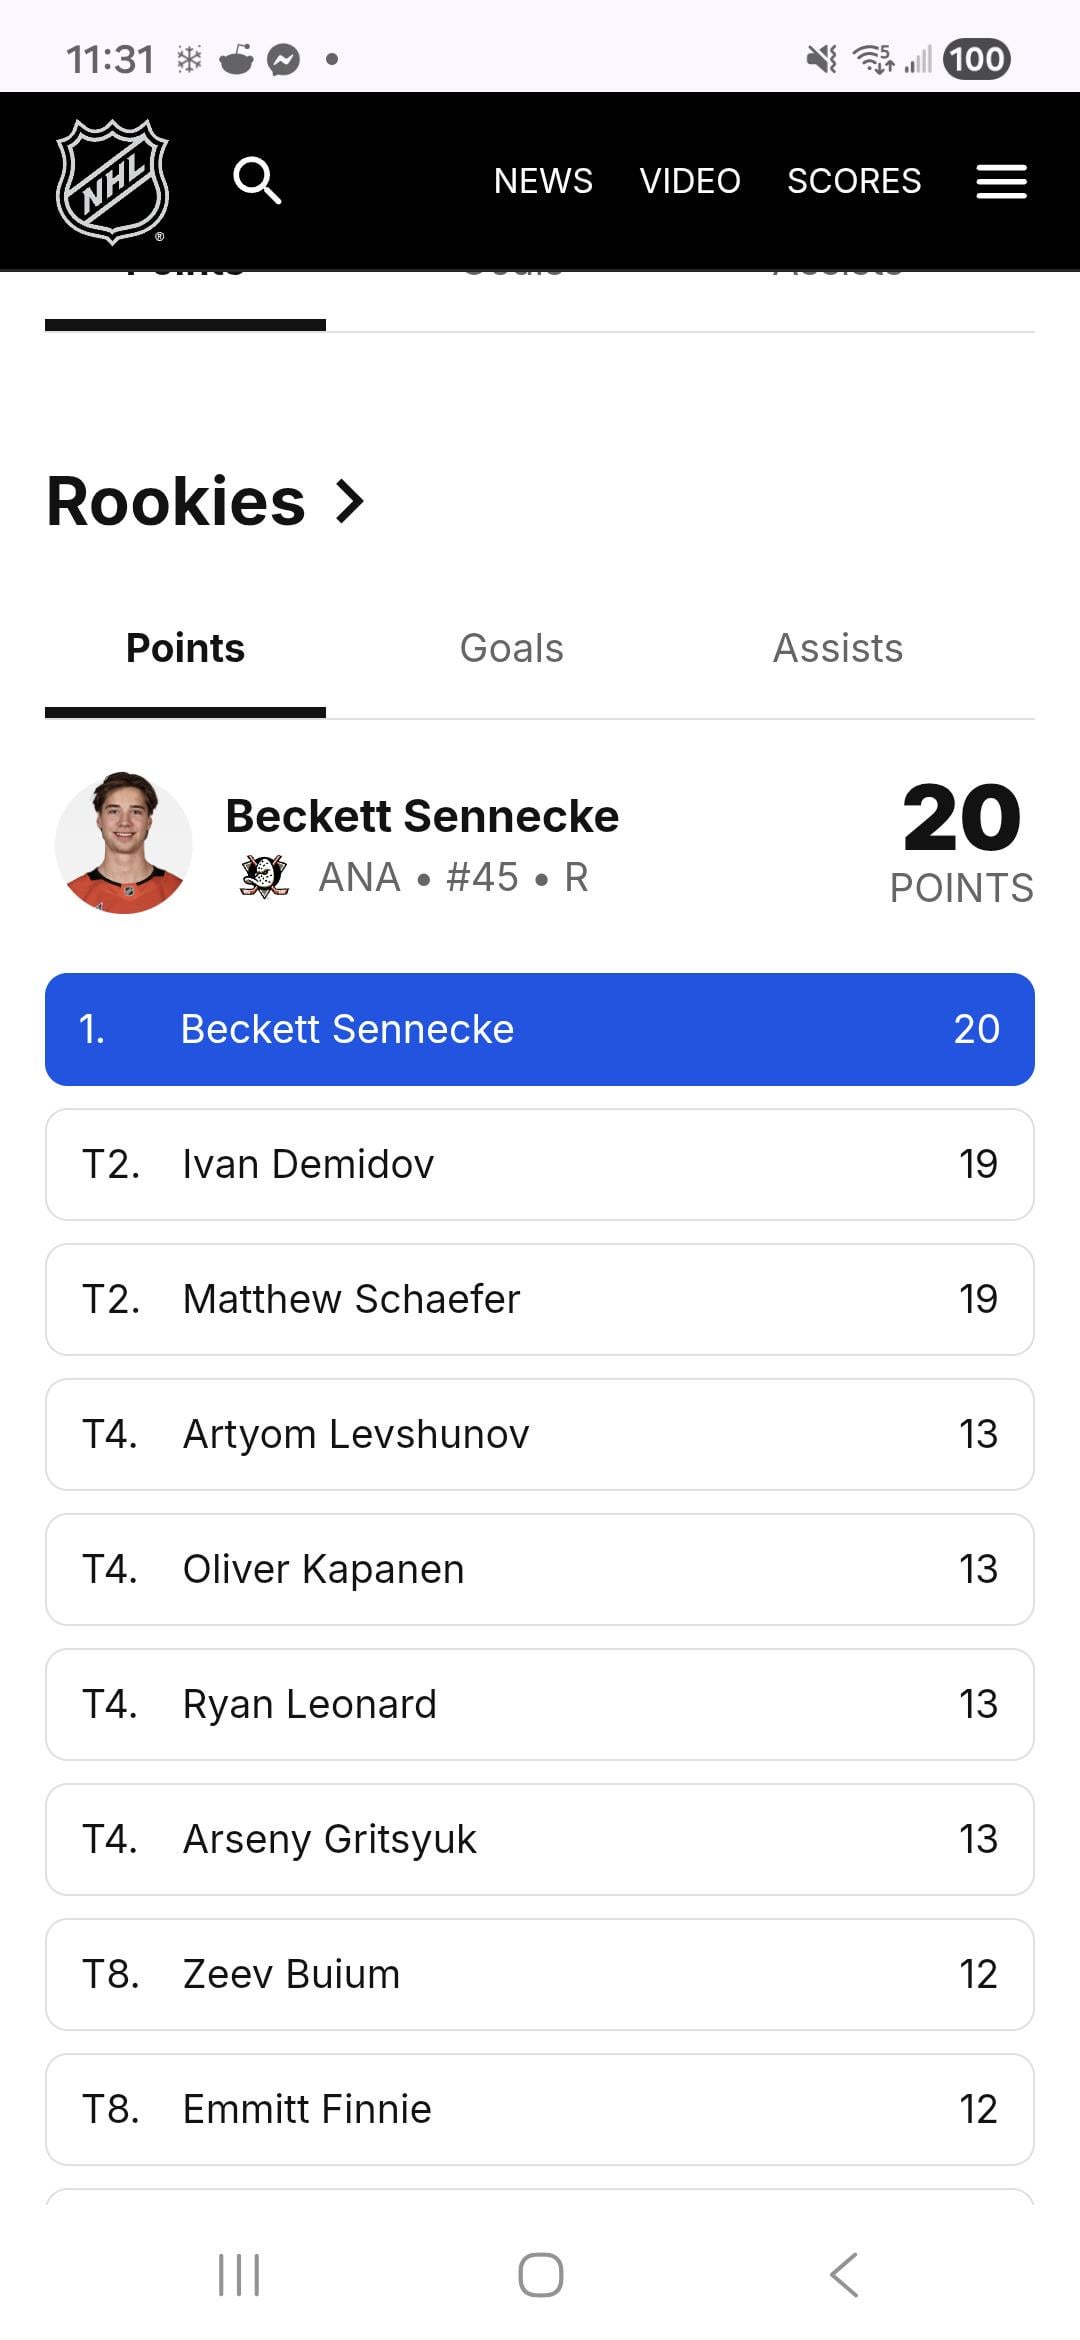Switch to the Rookies Goals tab
This screenshot has height=2340, width=1080.
[x=511, y=648]
